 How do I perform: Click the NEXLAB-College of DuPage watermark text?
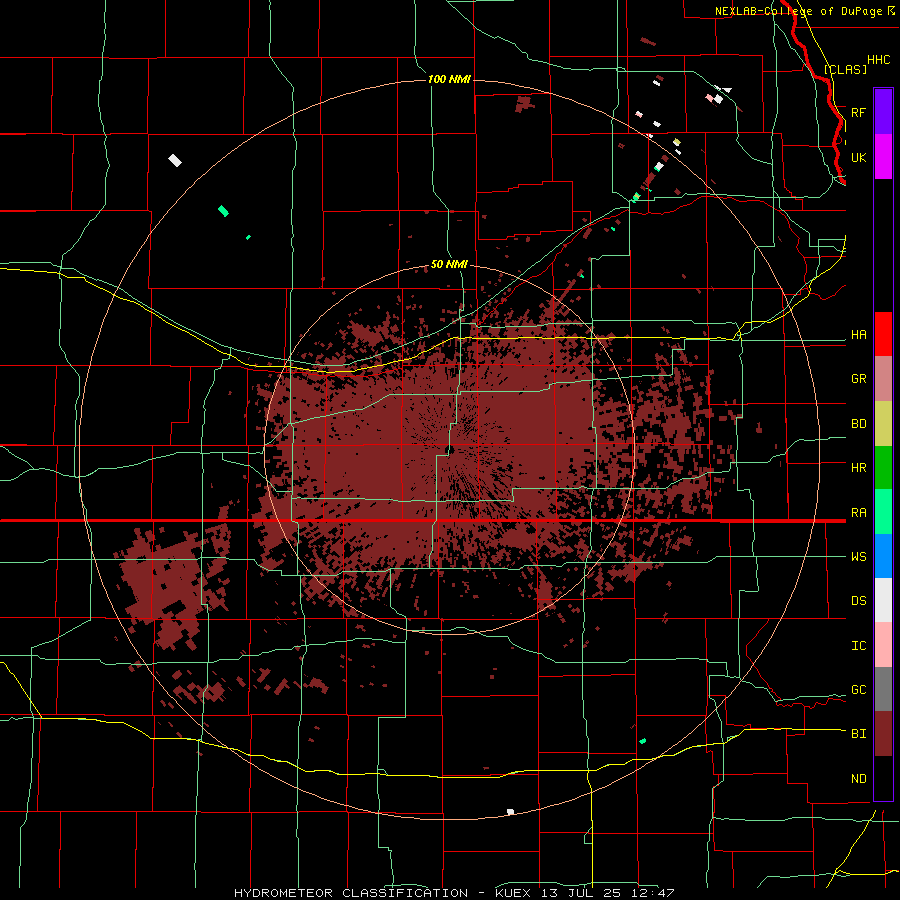(798, 11)
